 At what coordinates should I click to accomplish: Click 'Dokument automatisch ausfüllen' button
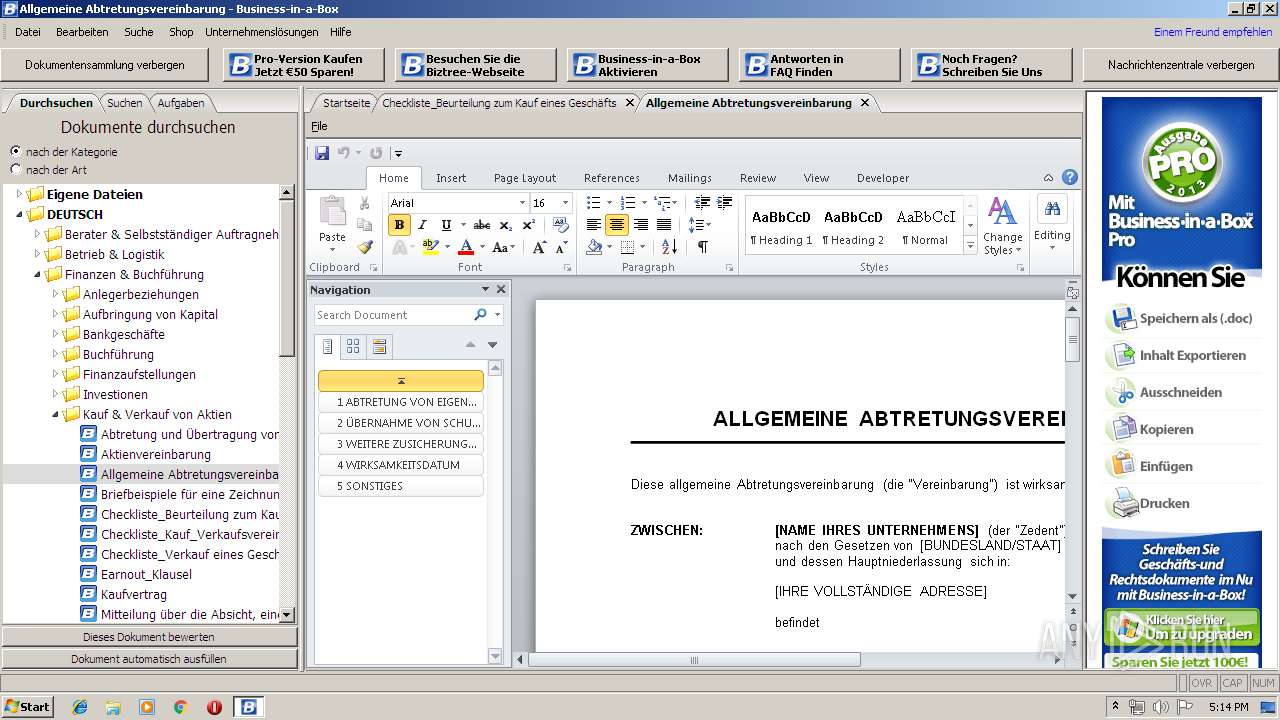tap(149, 659)
